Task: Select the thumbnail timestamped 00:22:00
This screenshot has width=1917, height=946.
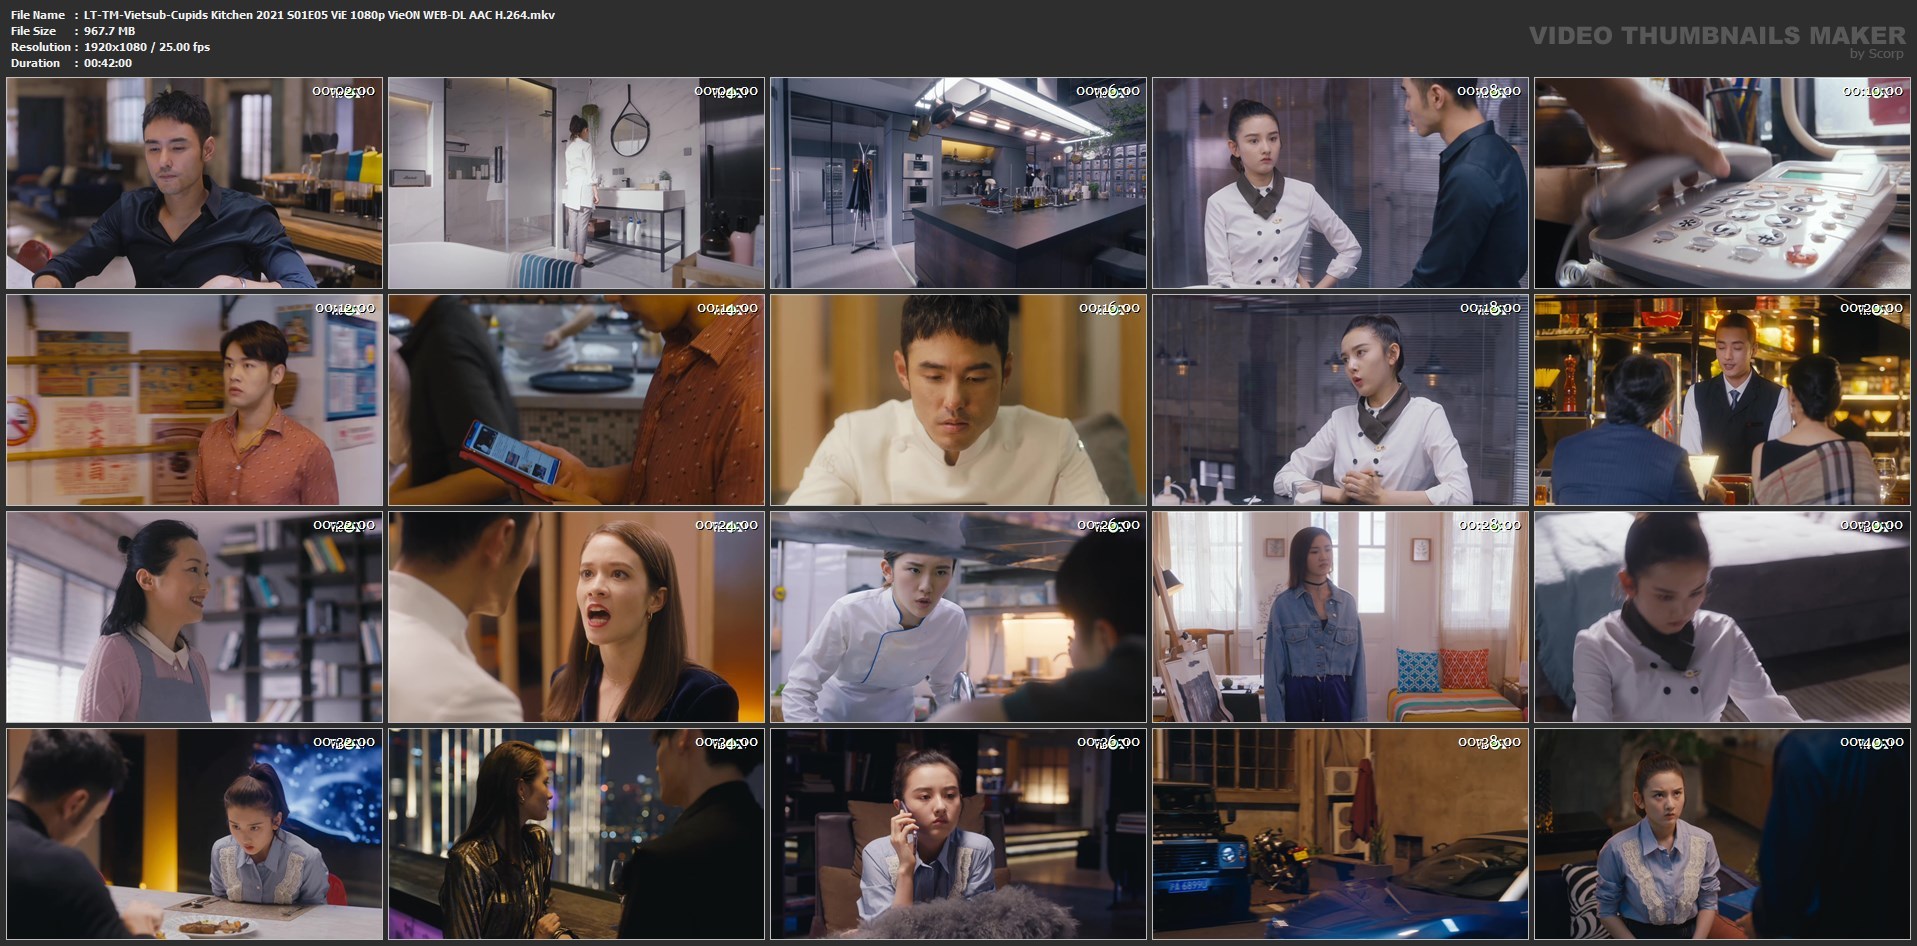Action: click(x=194, y=617)
